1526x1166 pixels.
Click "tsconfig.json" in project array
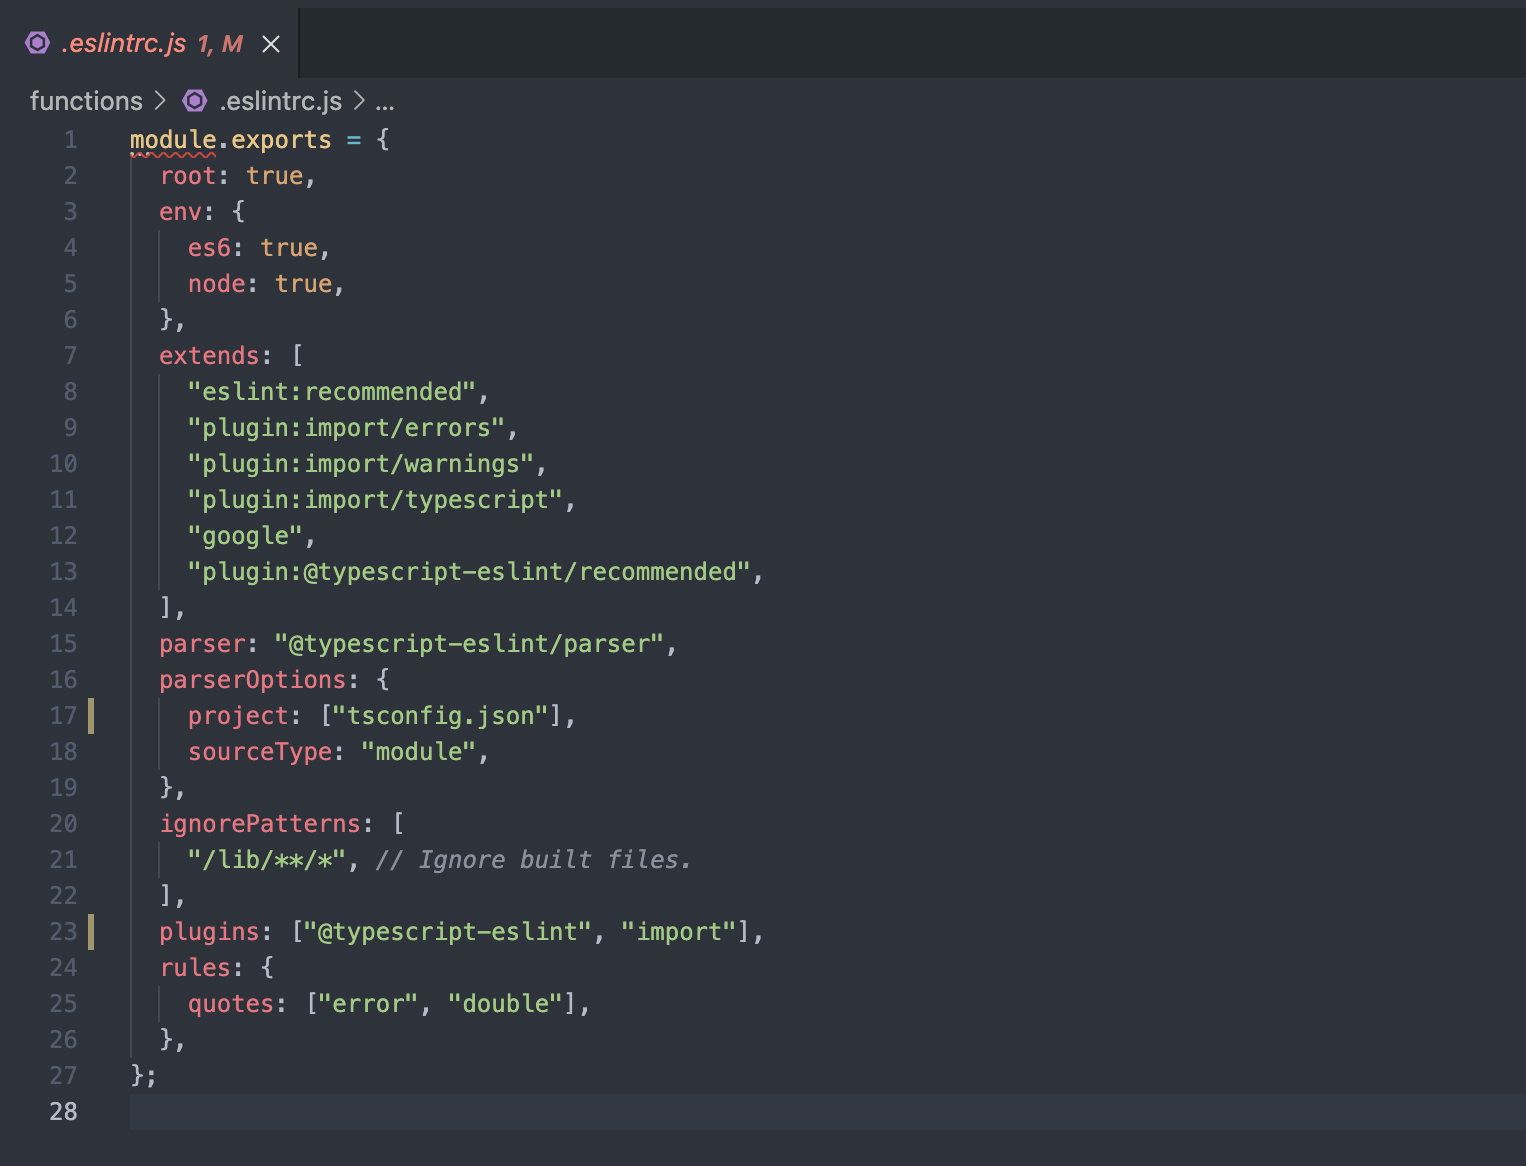tap(440, 716)
